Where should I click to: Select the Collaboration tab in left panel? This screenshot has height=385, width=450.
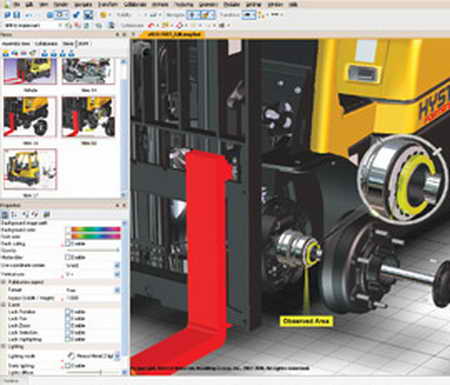(46, 44)
